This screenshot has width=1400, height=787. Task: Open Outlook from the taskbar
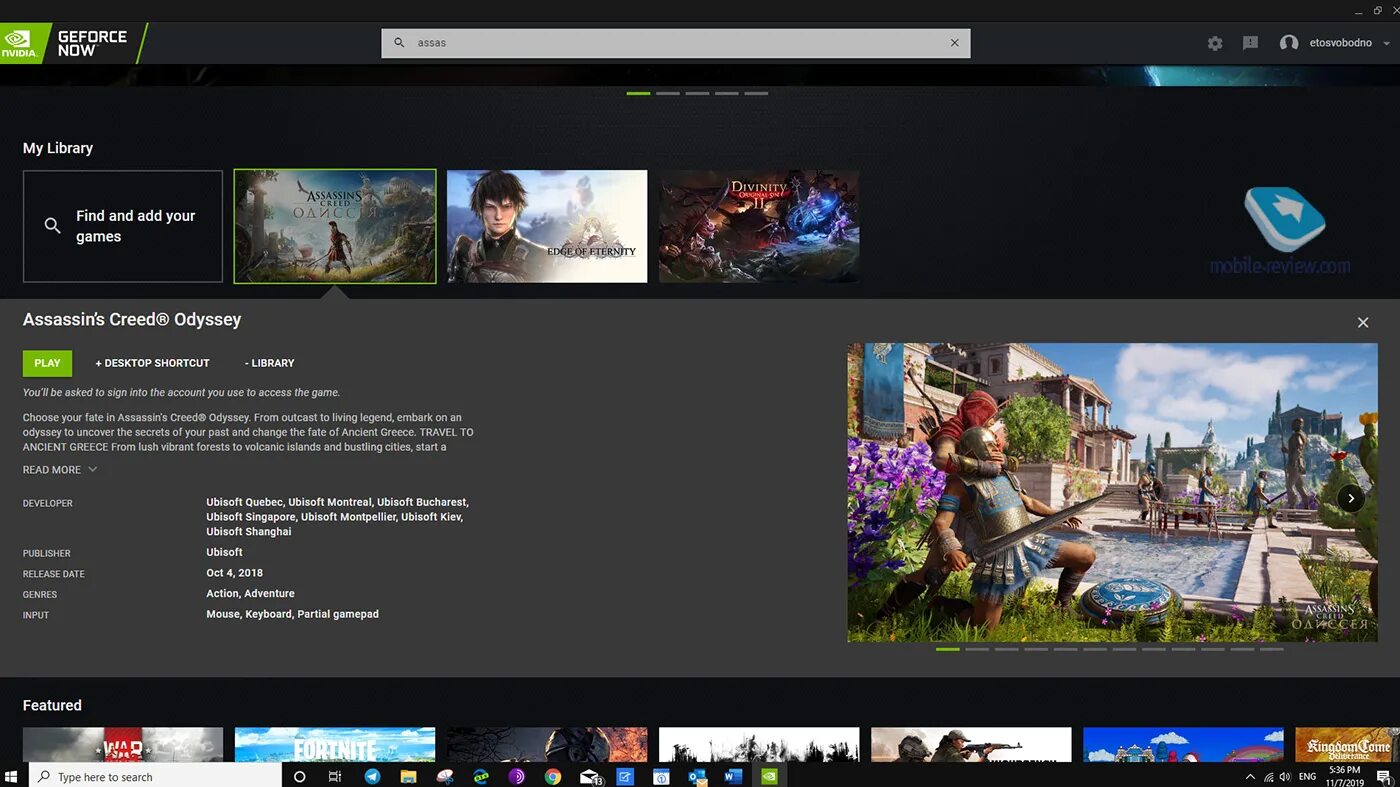tap(697, 776)
